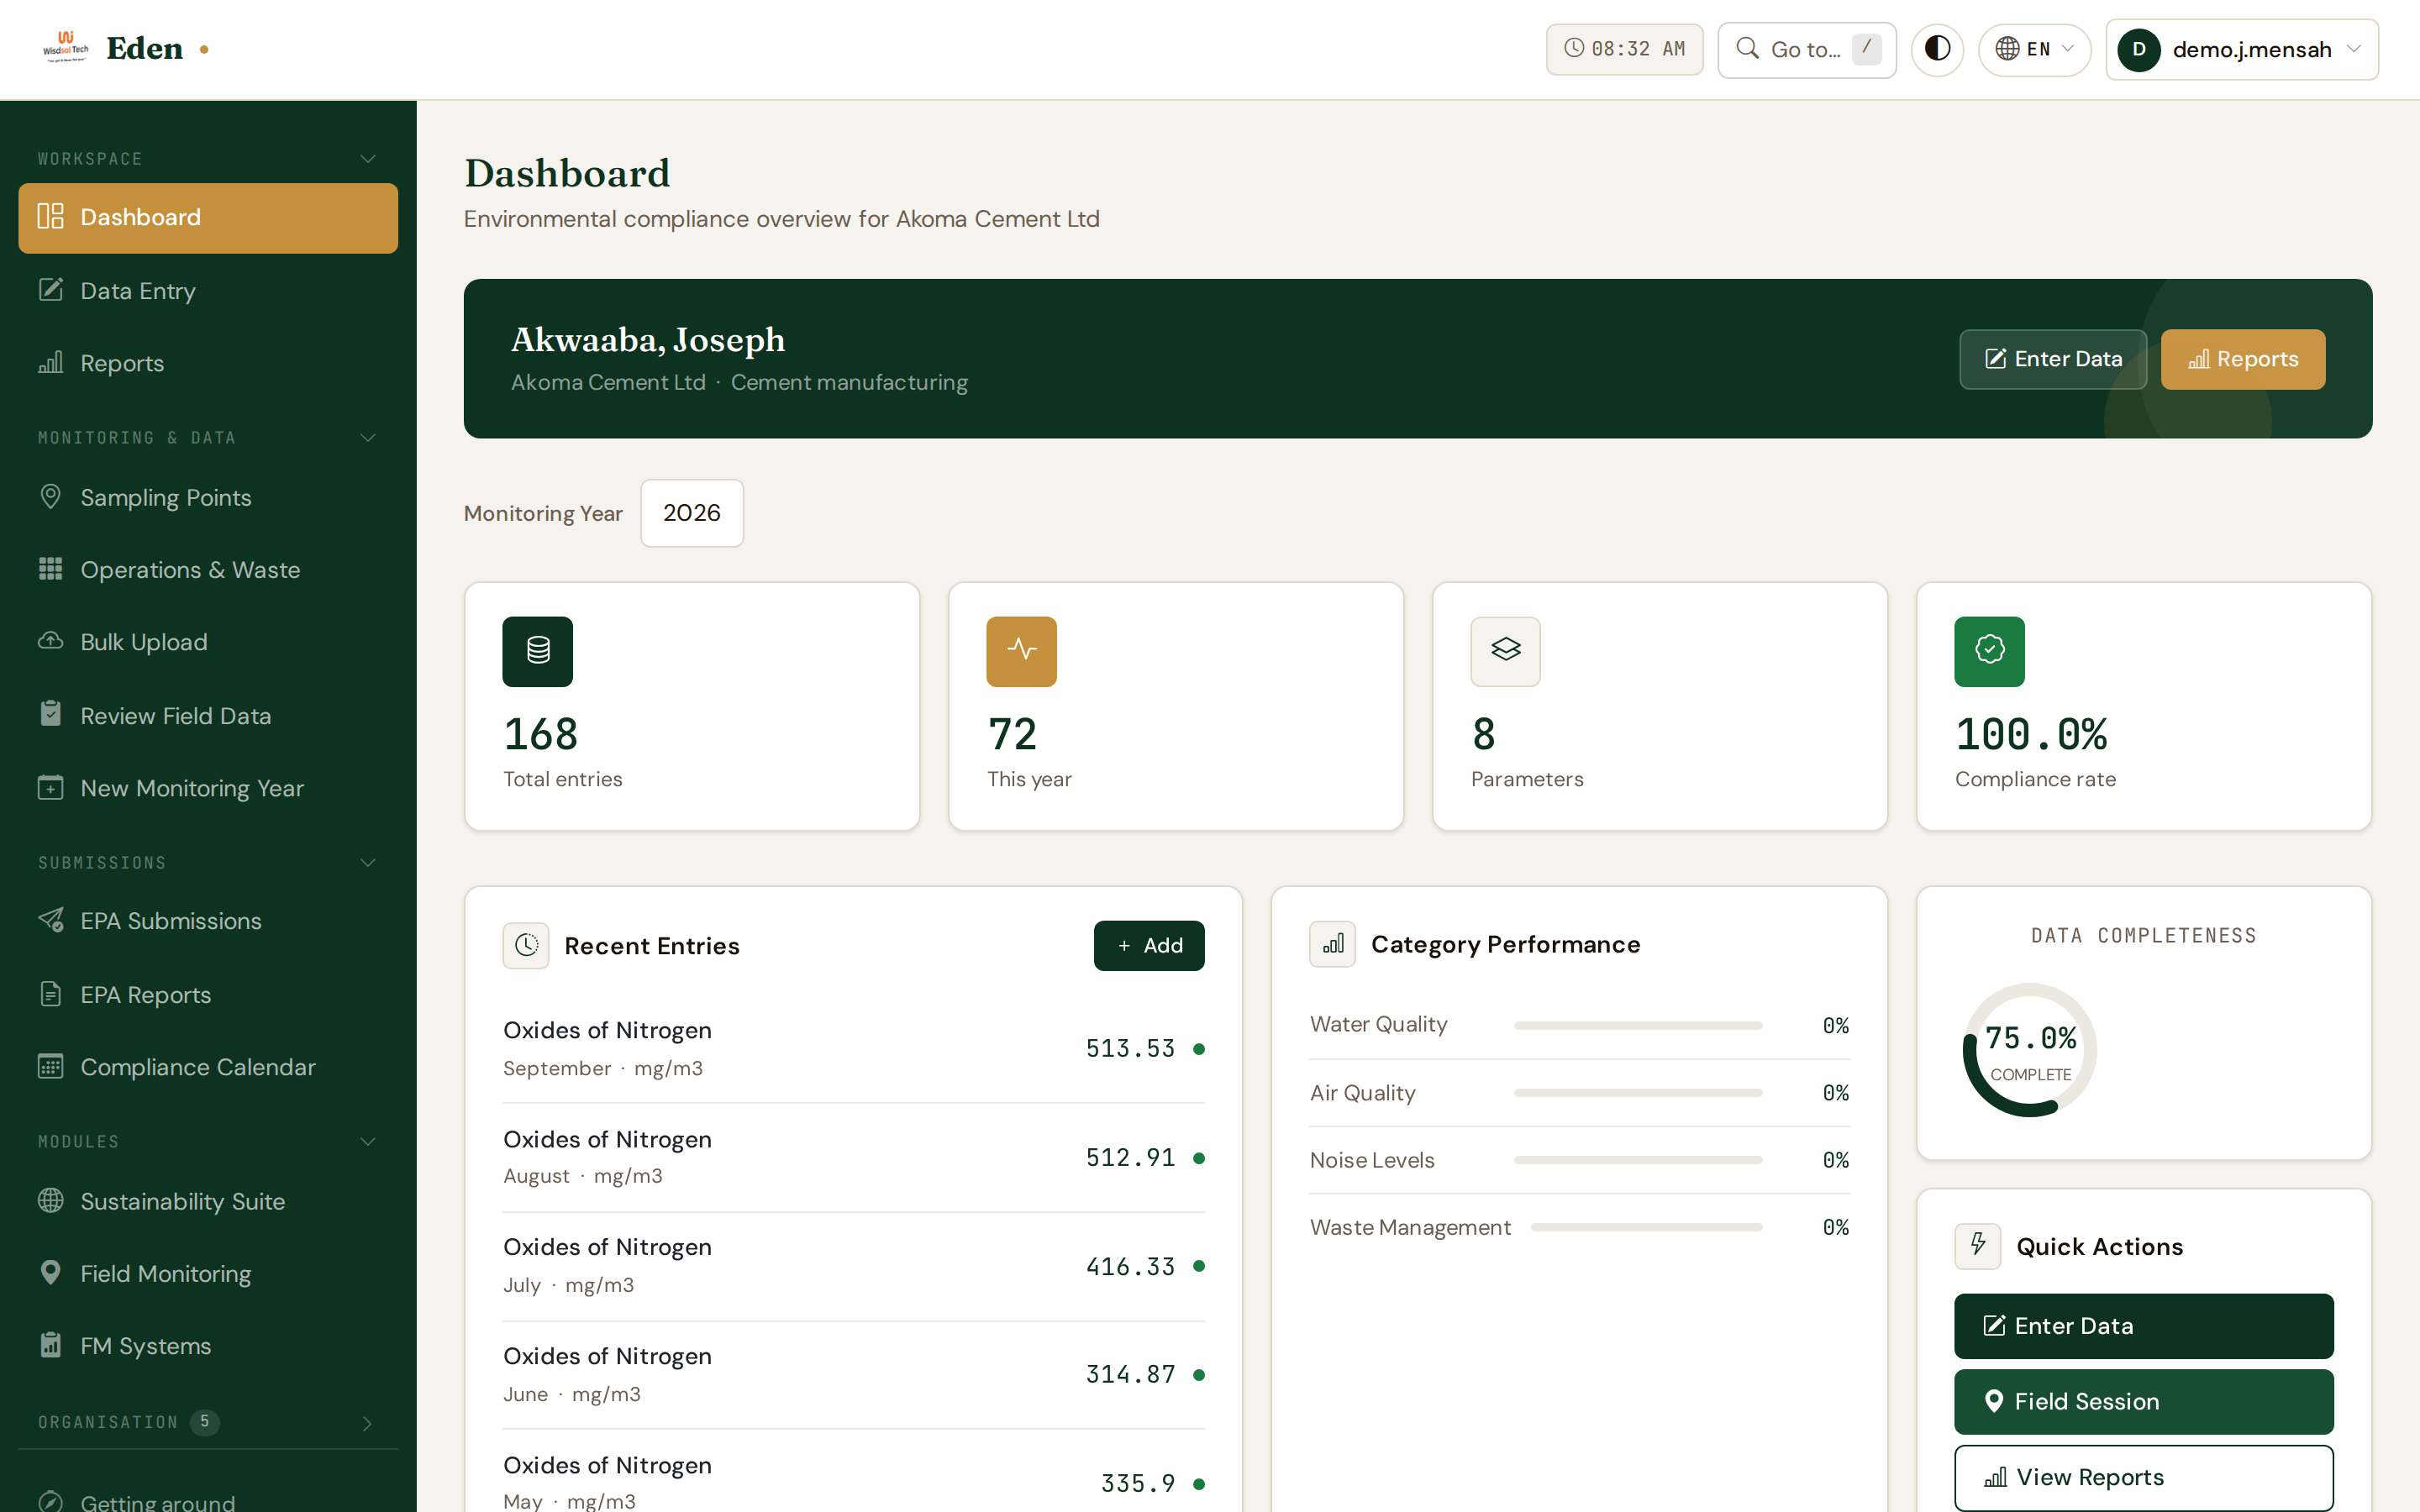Open Reports in the sidebar
Screen dimensions: 2420x1512
click(x=208, y=363)
